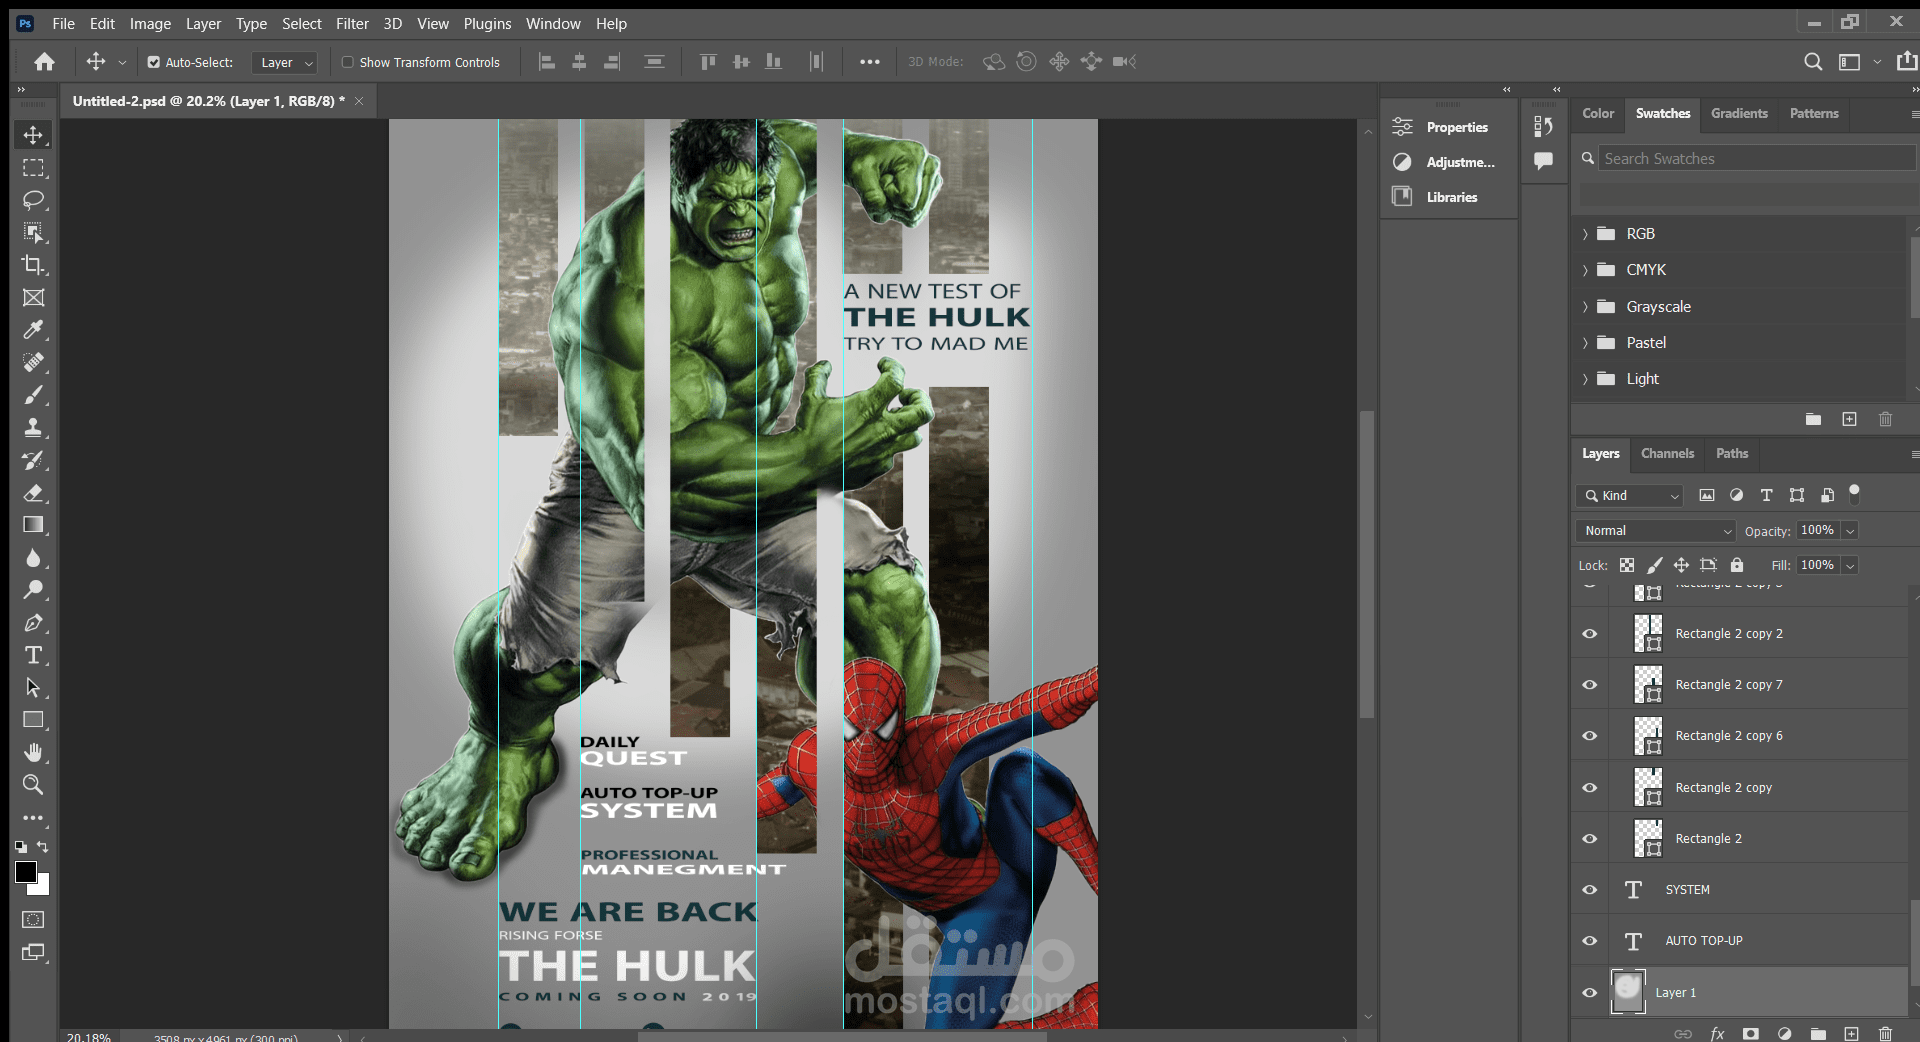Viewport: 1920px width, 1042px height.
Task: Expand the Pastel swatch folder
Action: [x=1585, y=343]
